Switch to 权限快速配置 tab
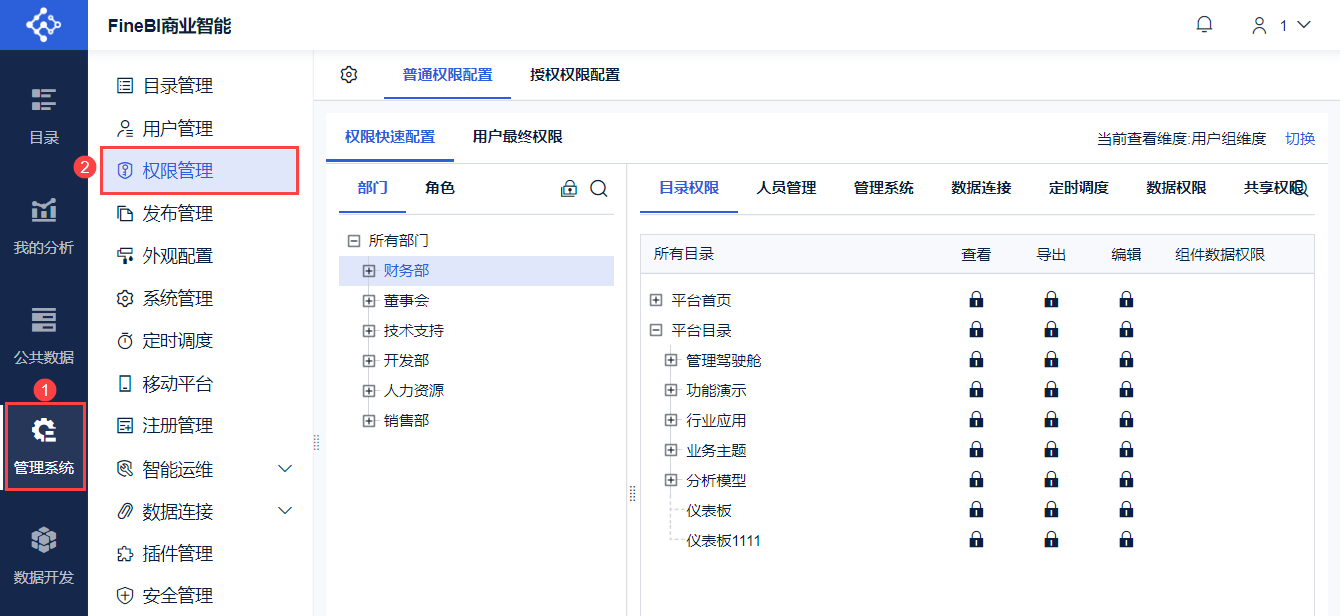1340x616 pixels. click(x=390, y=137)
